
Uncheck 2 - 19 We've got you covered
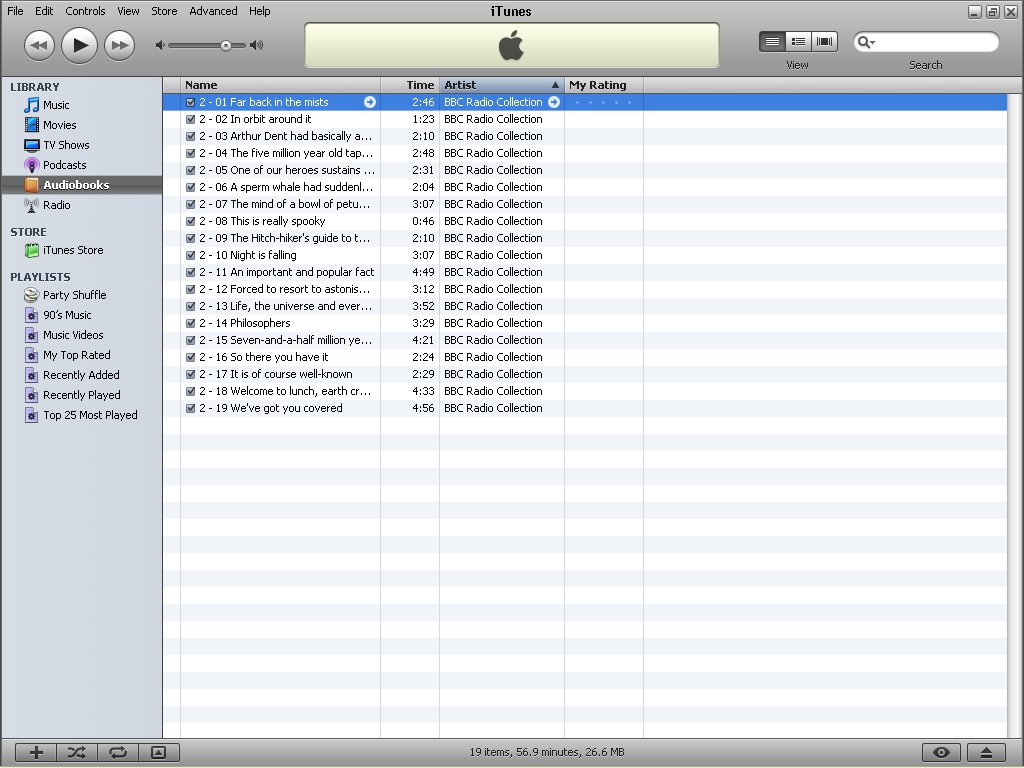[x=191, y=408]
